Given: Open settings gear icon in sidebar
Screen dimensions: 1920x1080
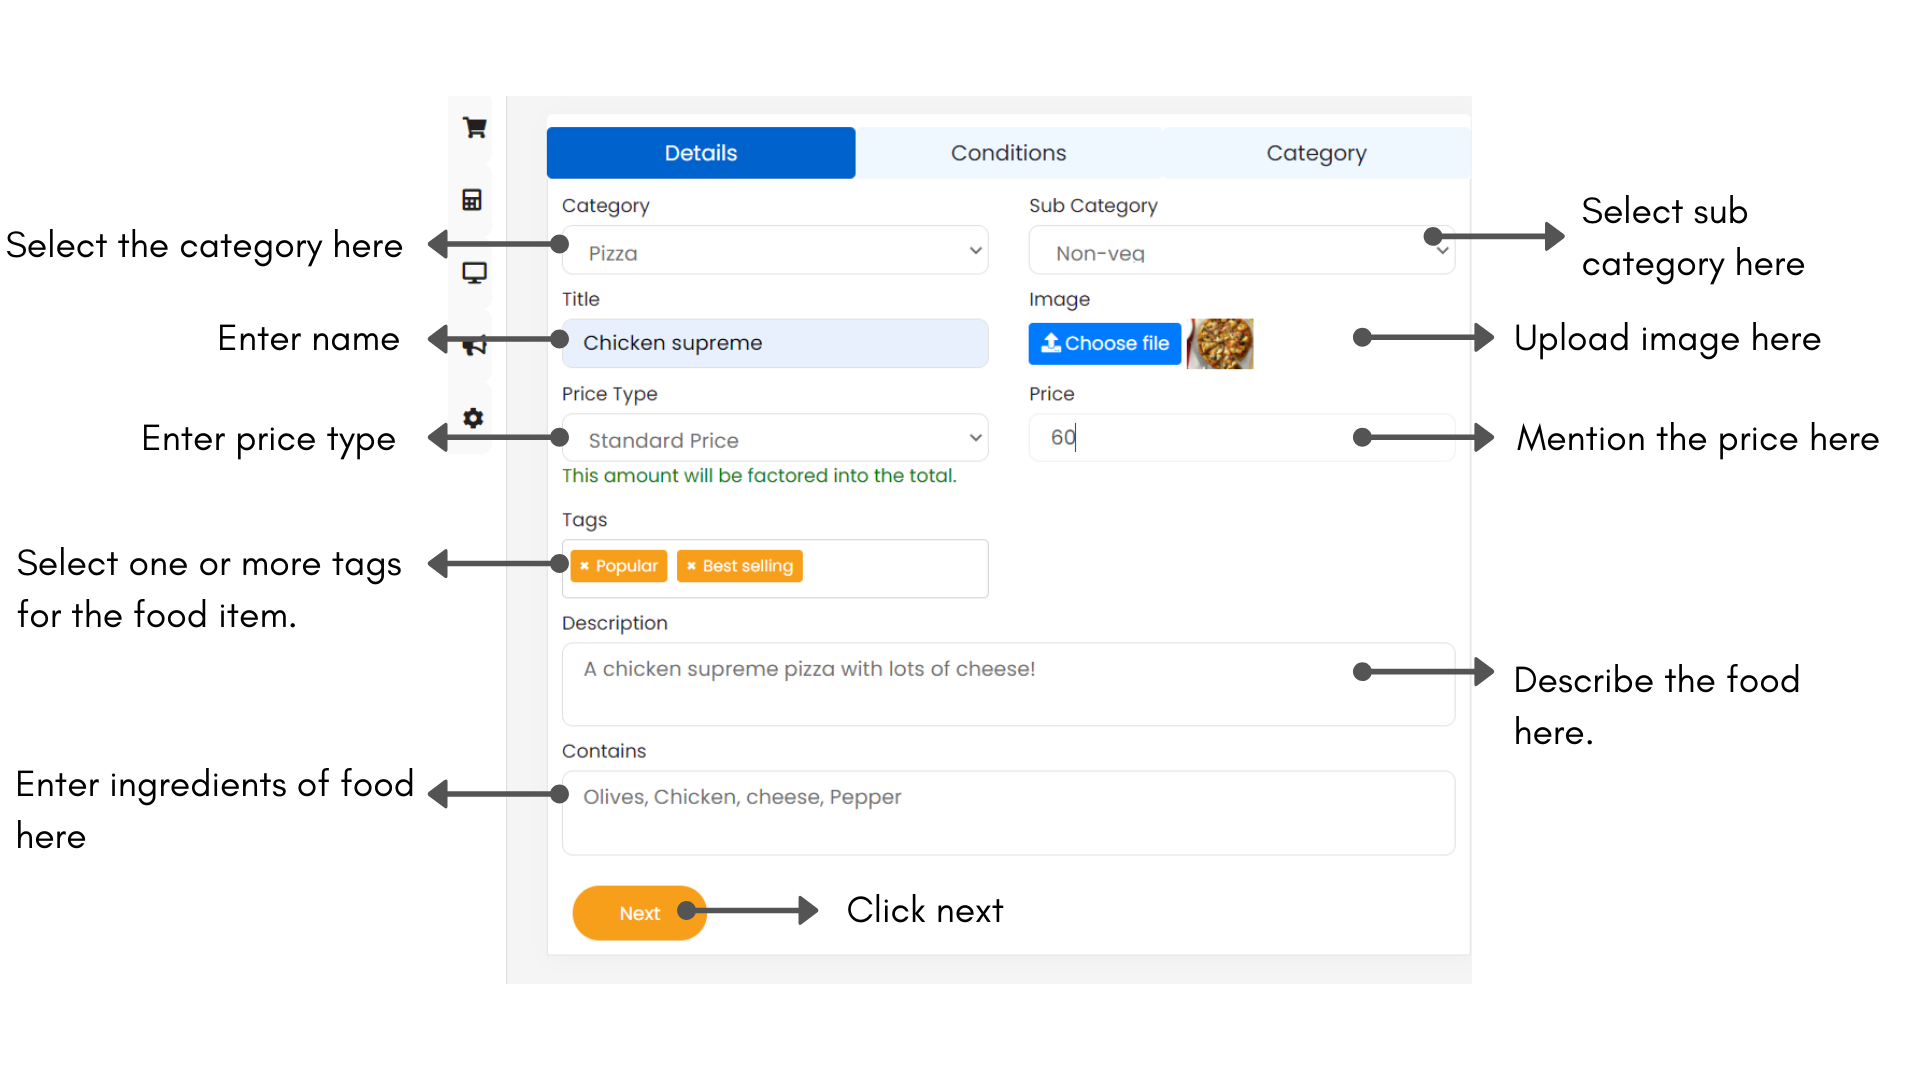Looking at the screenshot, I should pos(473,418).
